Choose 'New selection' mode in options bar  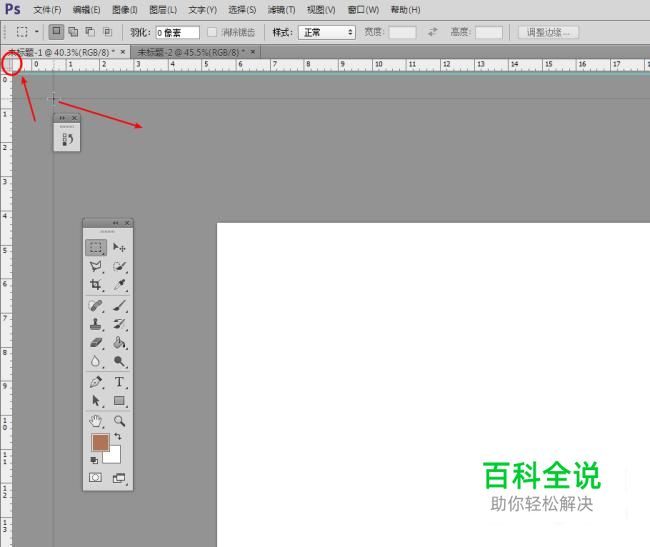(x=56, y=32)
